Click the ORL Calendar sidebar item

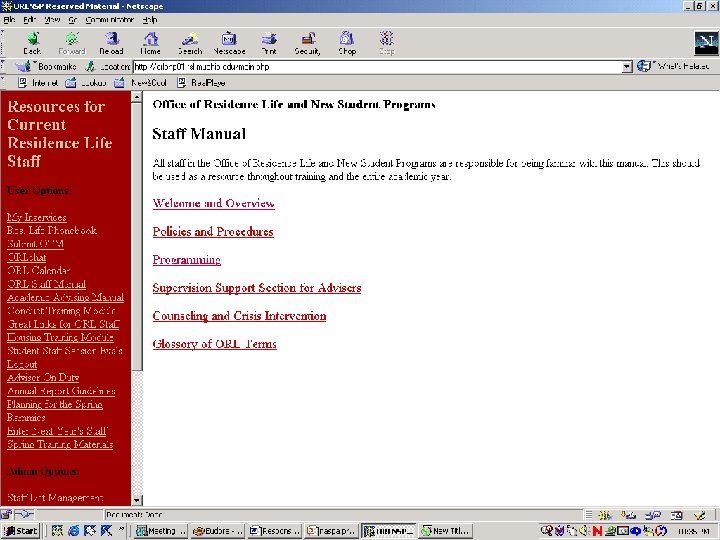(39, 270)
